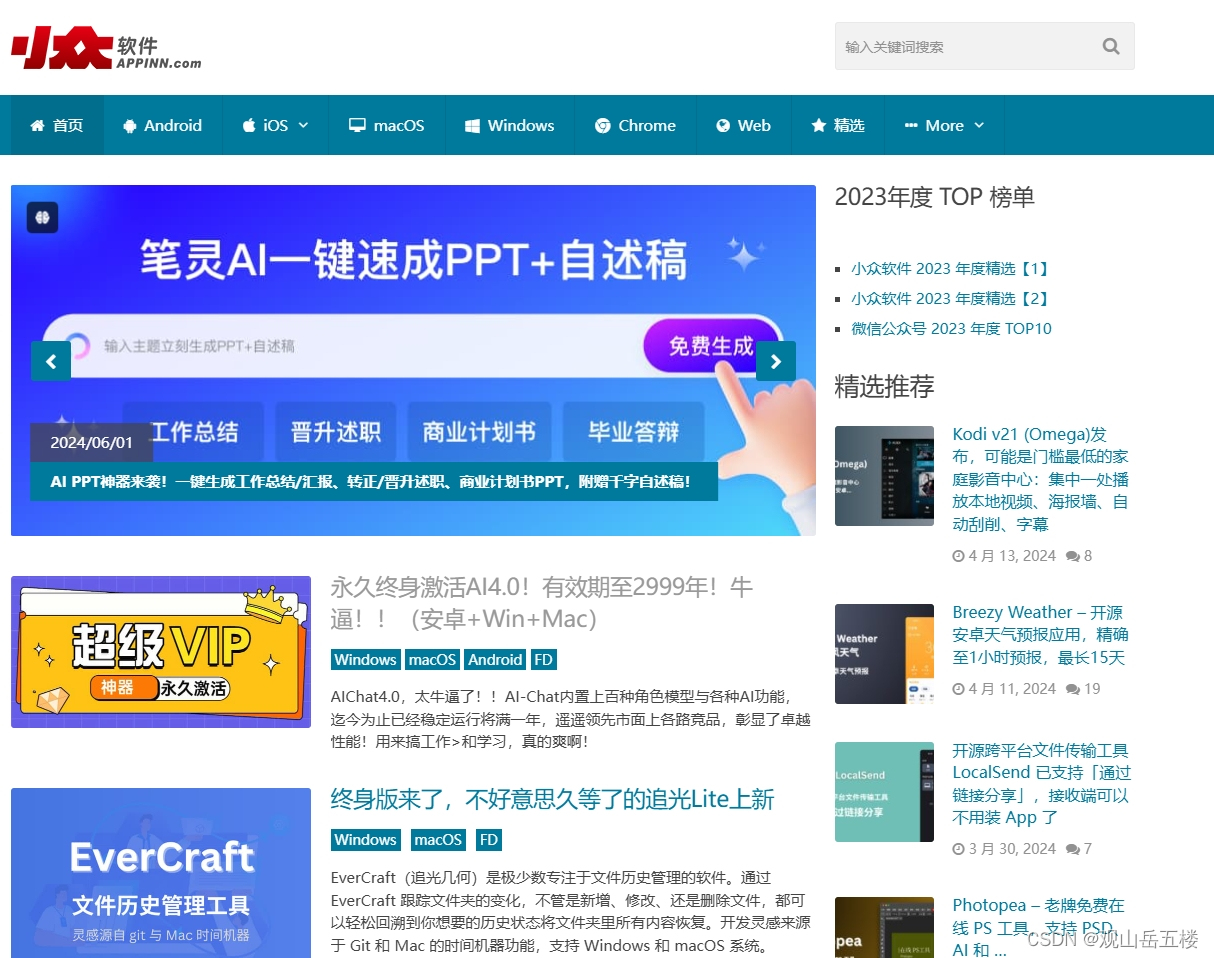Click the comment bubble icon showing 19

coord(1071,688)
